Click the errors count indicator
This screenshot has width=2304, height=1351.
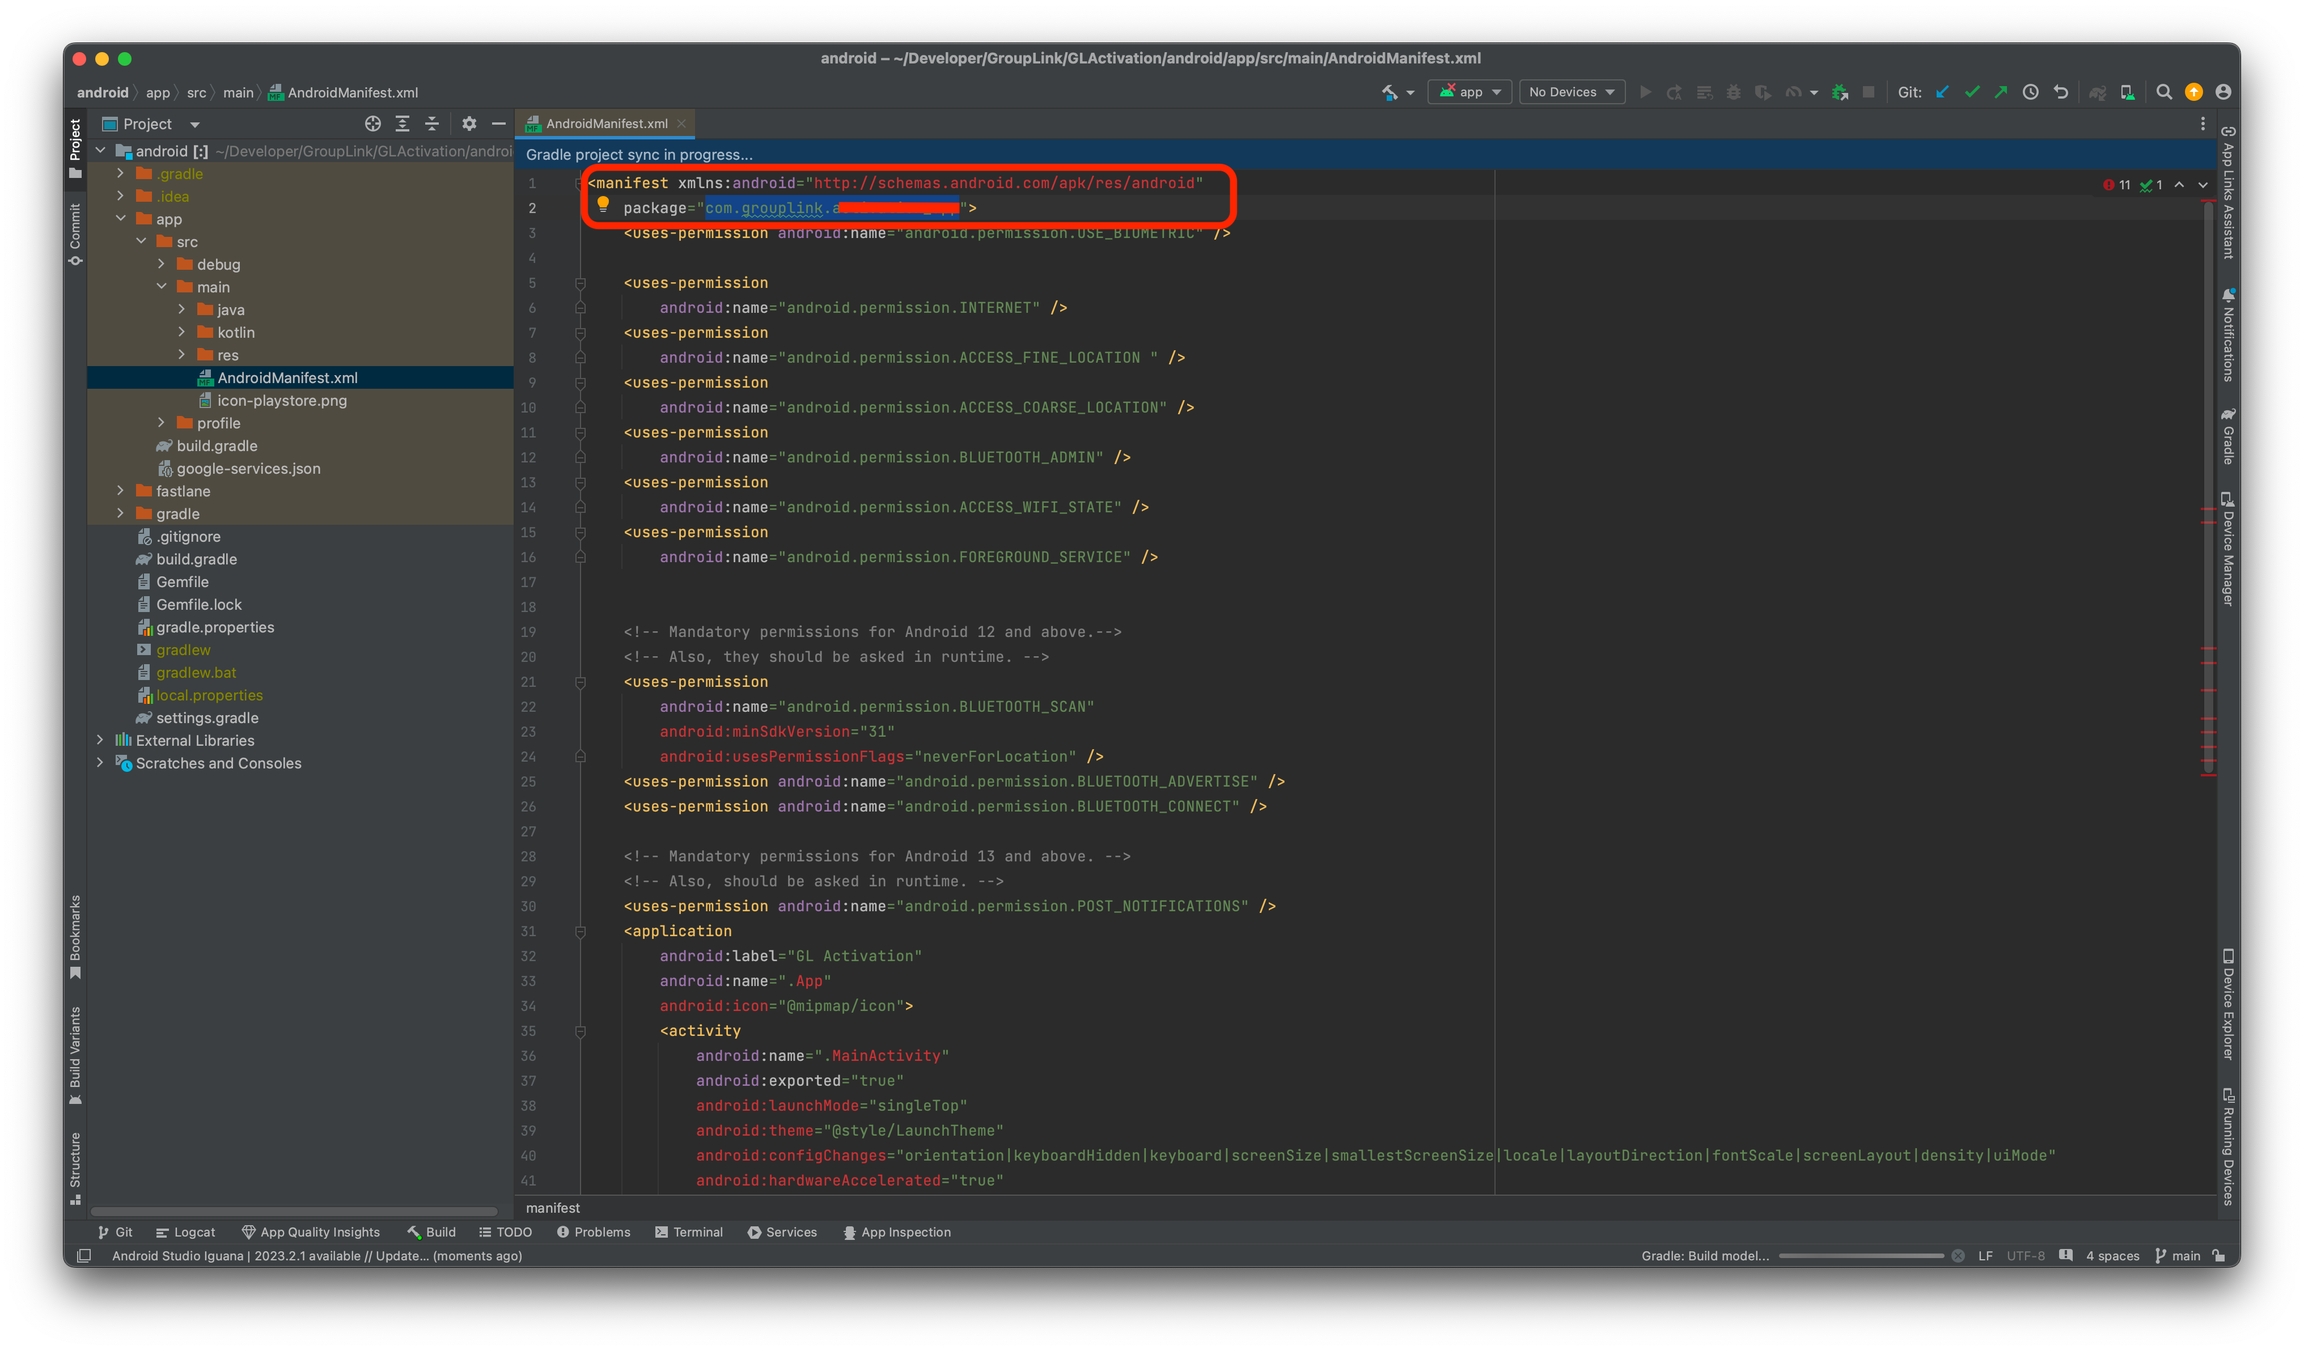(x=2118, y=185)
